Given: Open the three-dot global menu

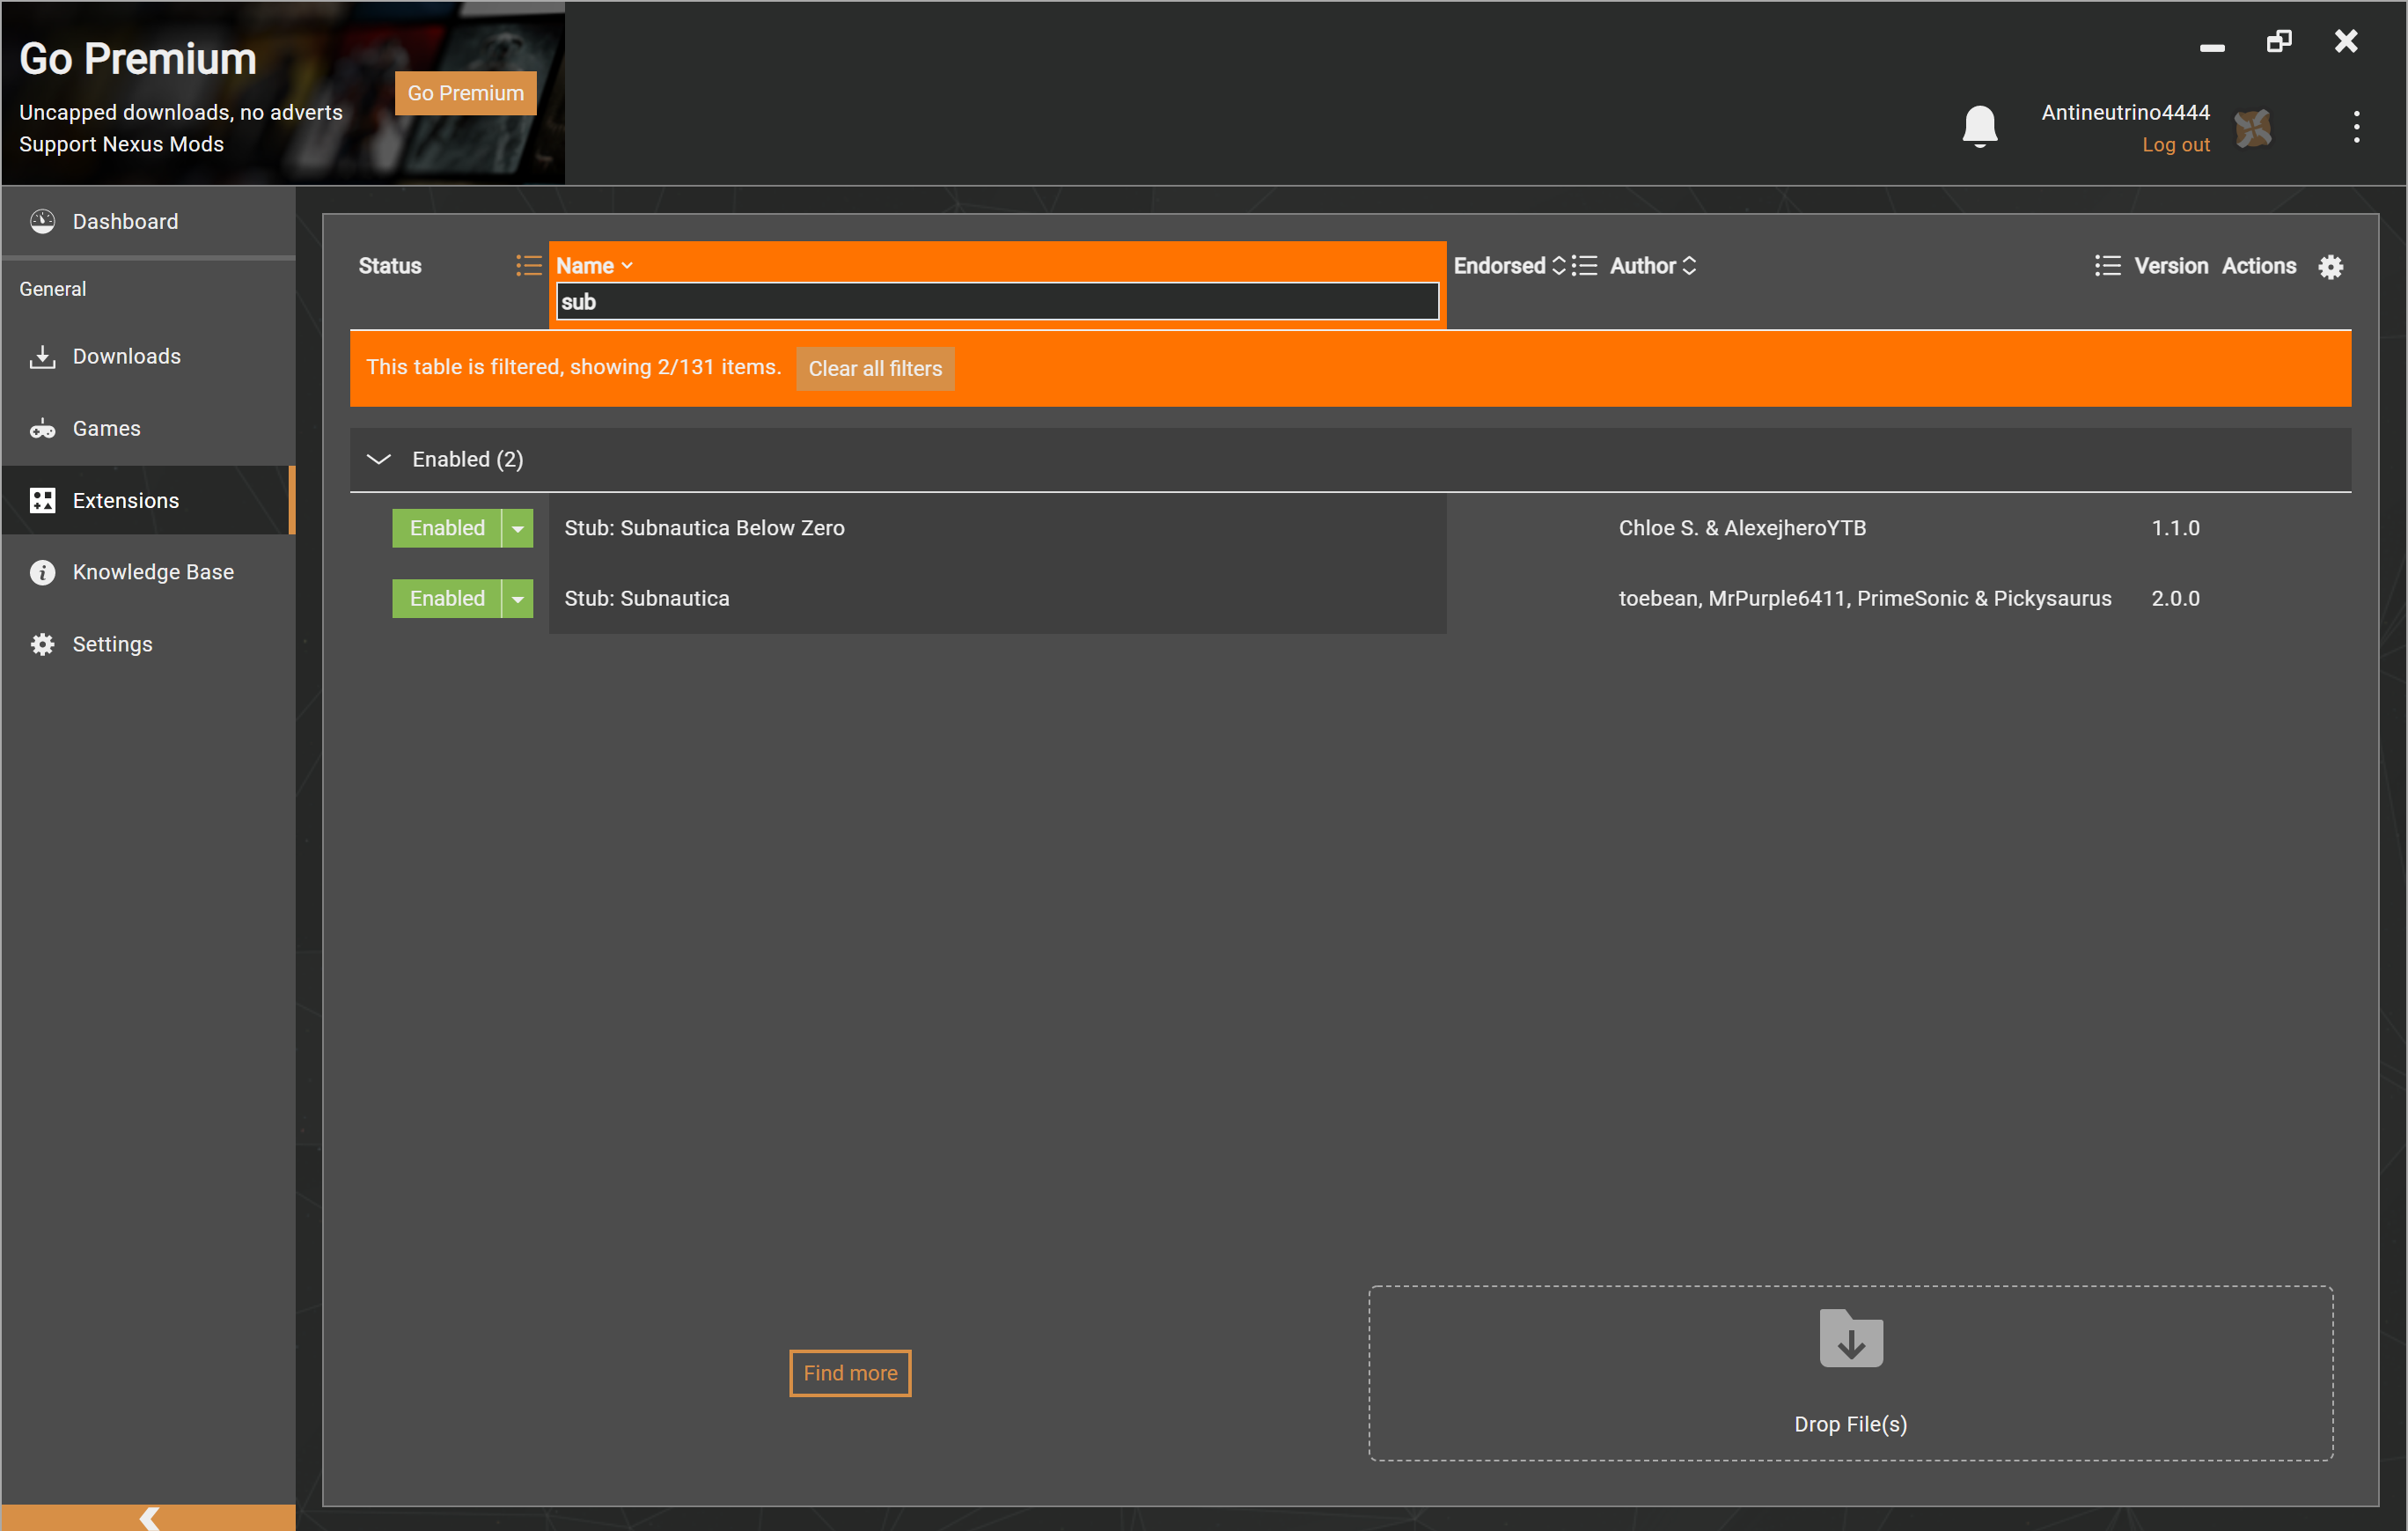Looking at the screenshot, I should tap(2356, 127).
